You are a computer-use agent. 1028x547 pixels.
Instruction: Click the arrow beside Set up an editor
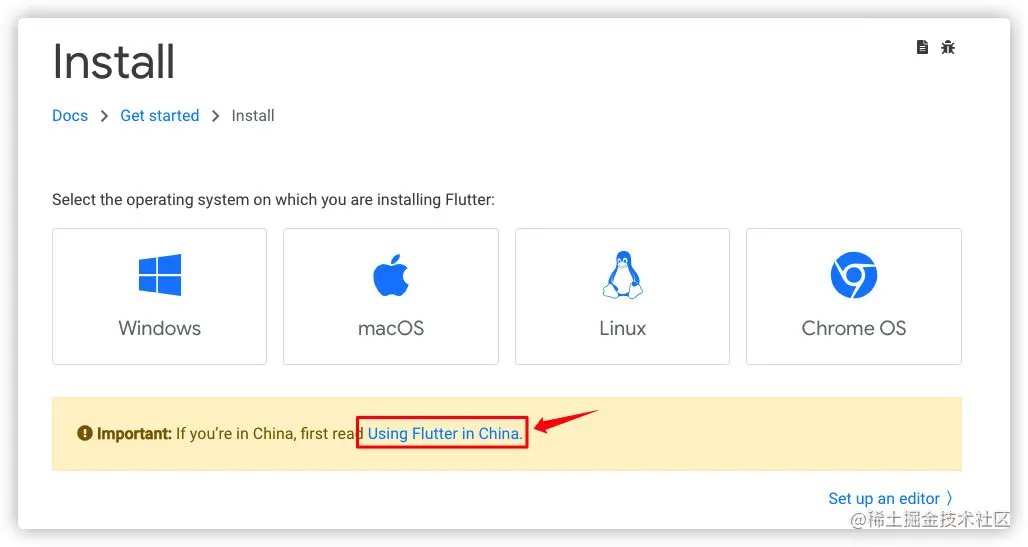pos(949,498)
